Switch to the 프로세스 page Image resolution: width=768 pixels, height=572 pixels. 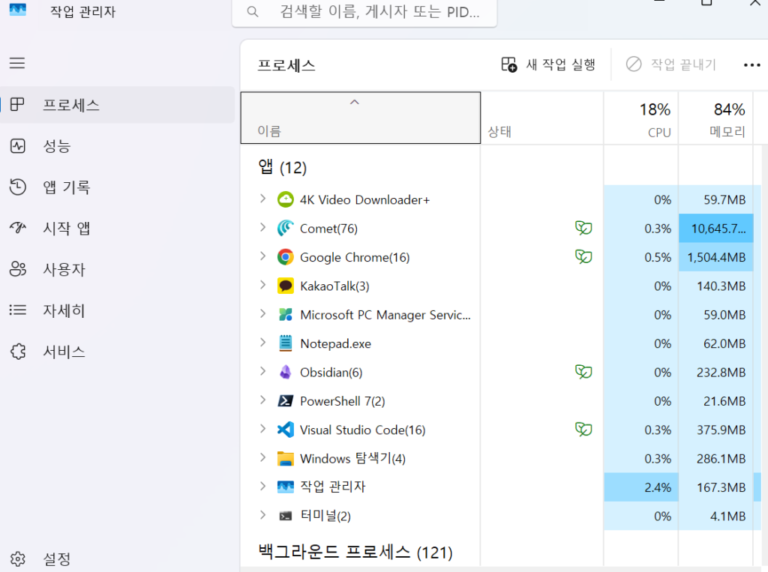coord(118,105)
